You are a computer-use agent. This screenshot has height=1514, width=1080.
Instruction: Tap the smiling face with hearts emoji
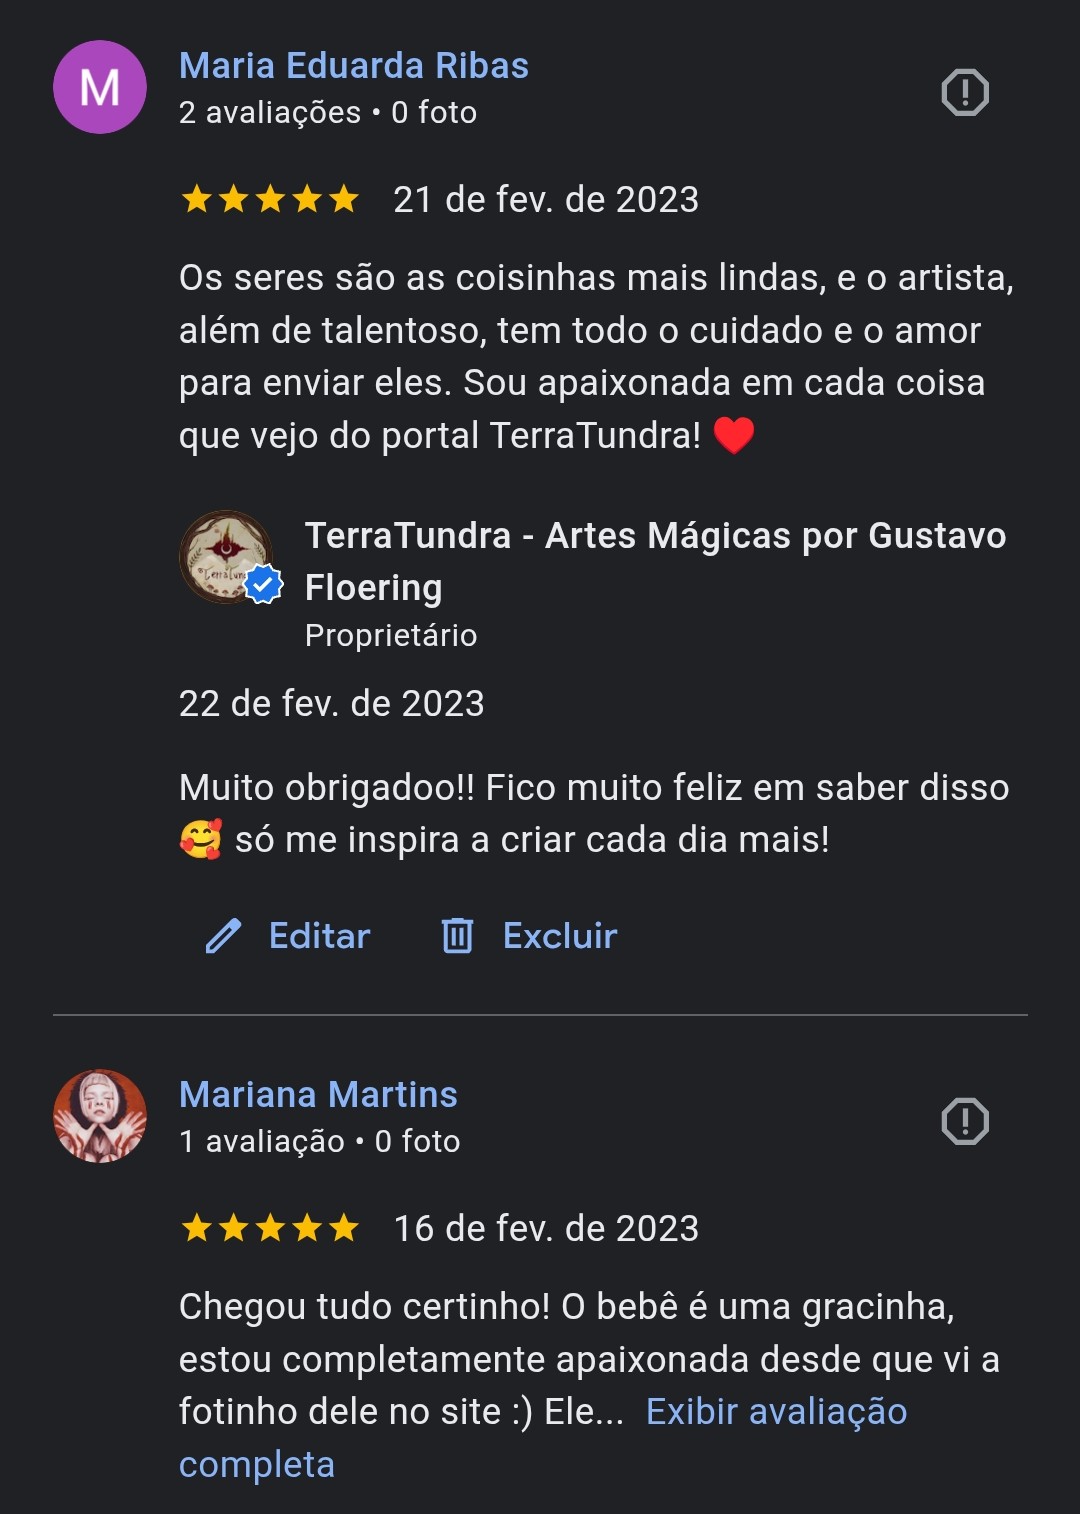tap(201, 840)
